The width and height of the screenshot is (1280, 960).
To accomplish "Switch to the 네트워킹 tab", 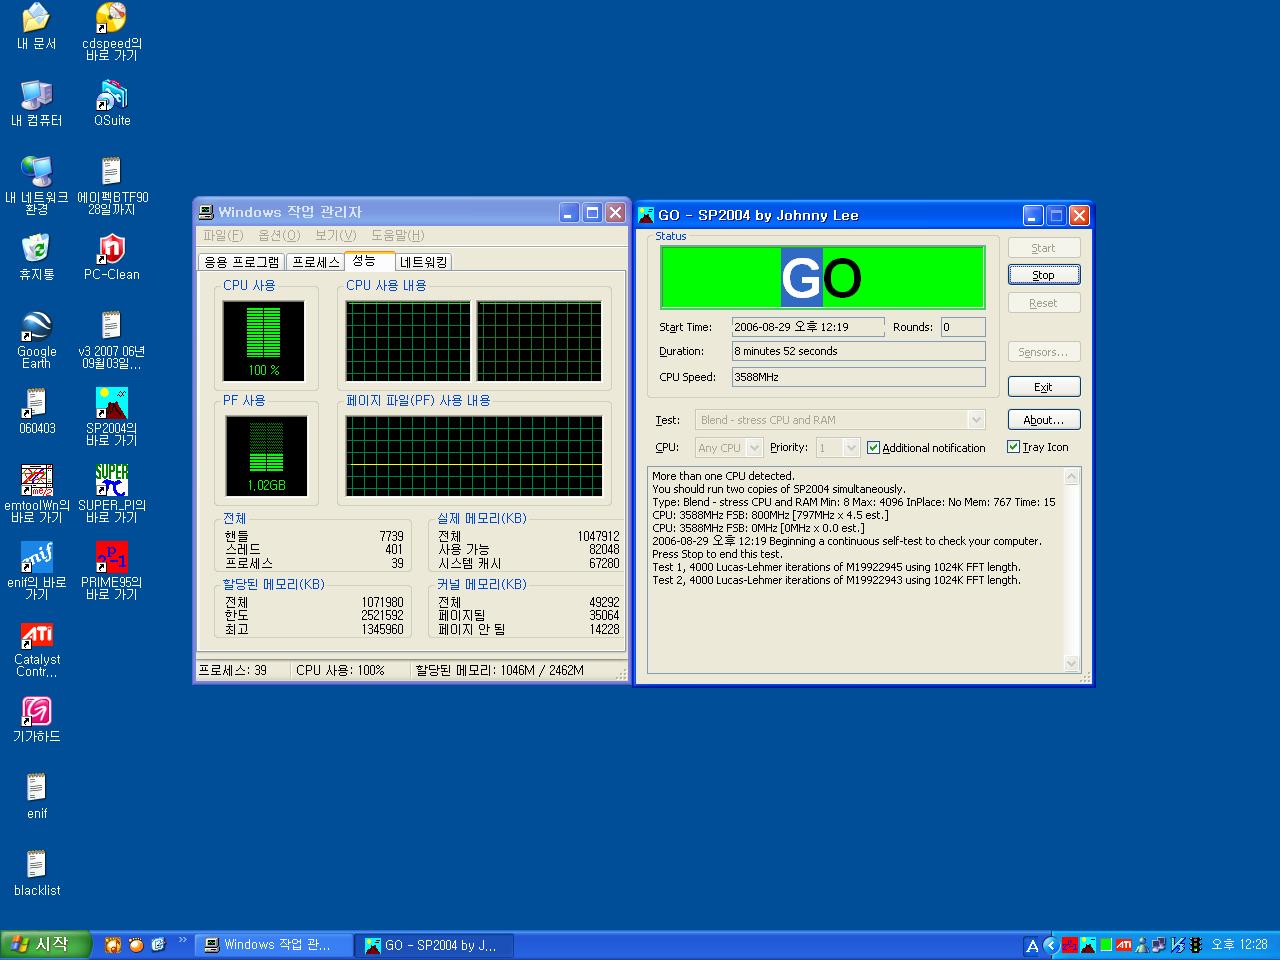I will 424,262.
